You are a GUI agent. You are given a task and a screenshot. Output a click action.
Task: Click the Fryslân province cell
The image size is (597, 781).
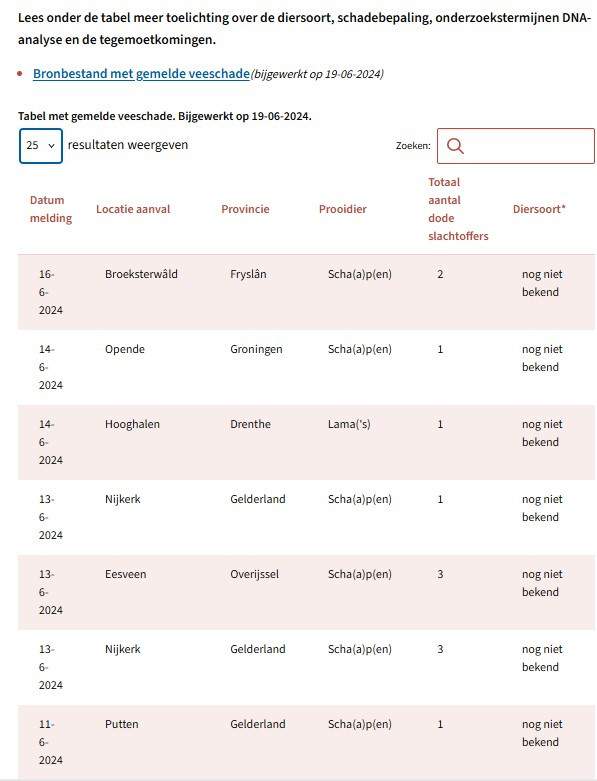pyautogui.click(x=248, y=274)
